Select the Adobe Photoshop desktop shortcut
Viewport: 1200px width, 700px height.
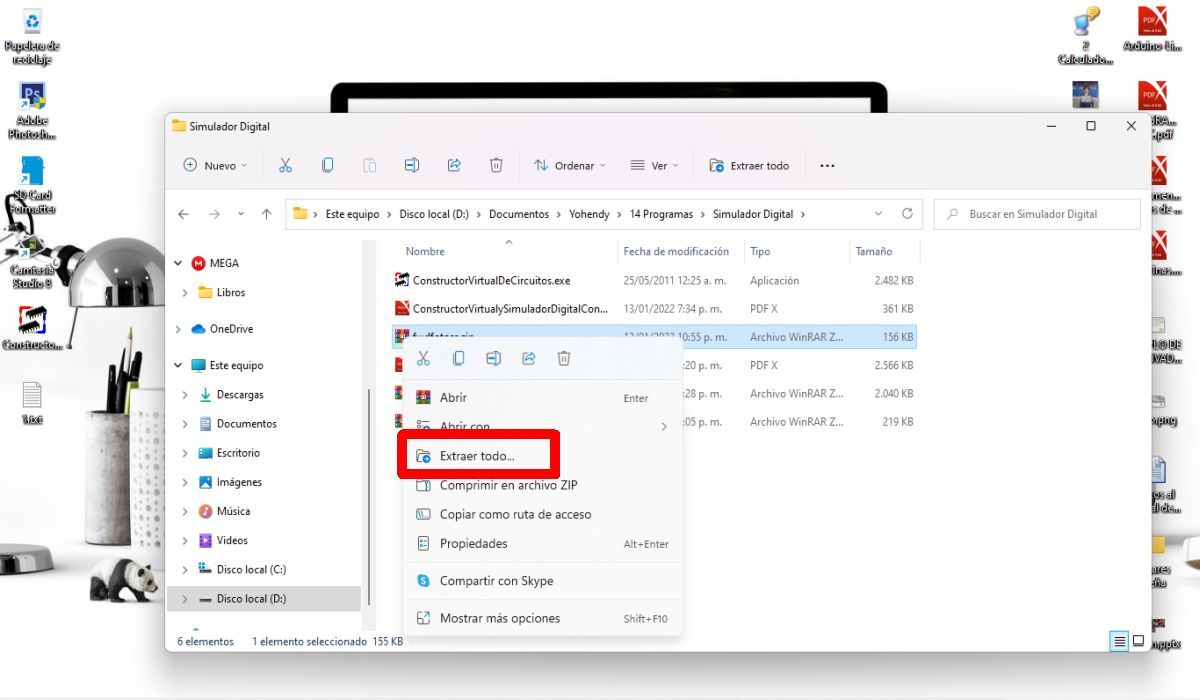pyautogui.click(x=32, y=111)
